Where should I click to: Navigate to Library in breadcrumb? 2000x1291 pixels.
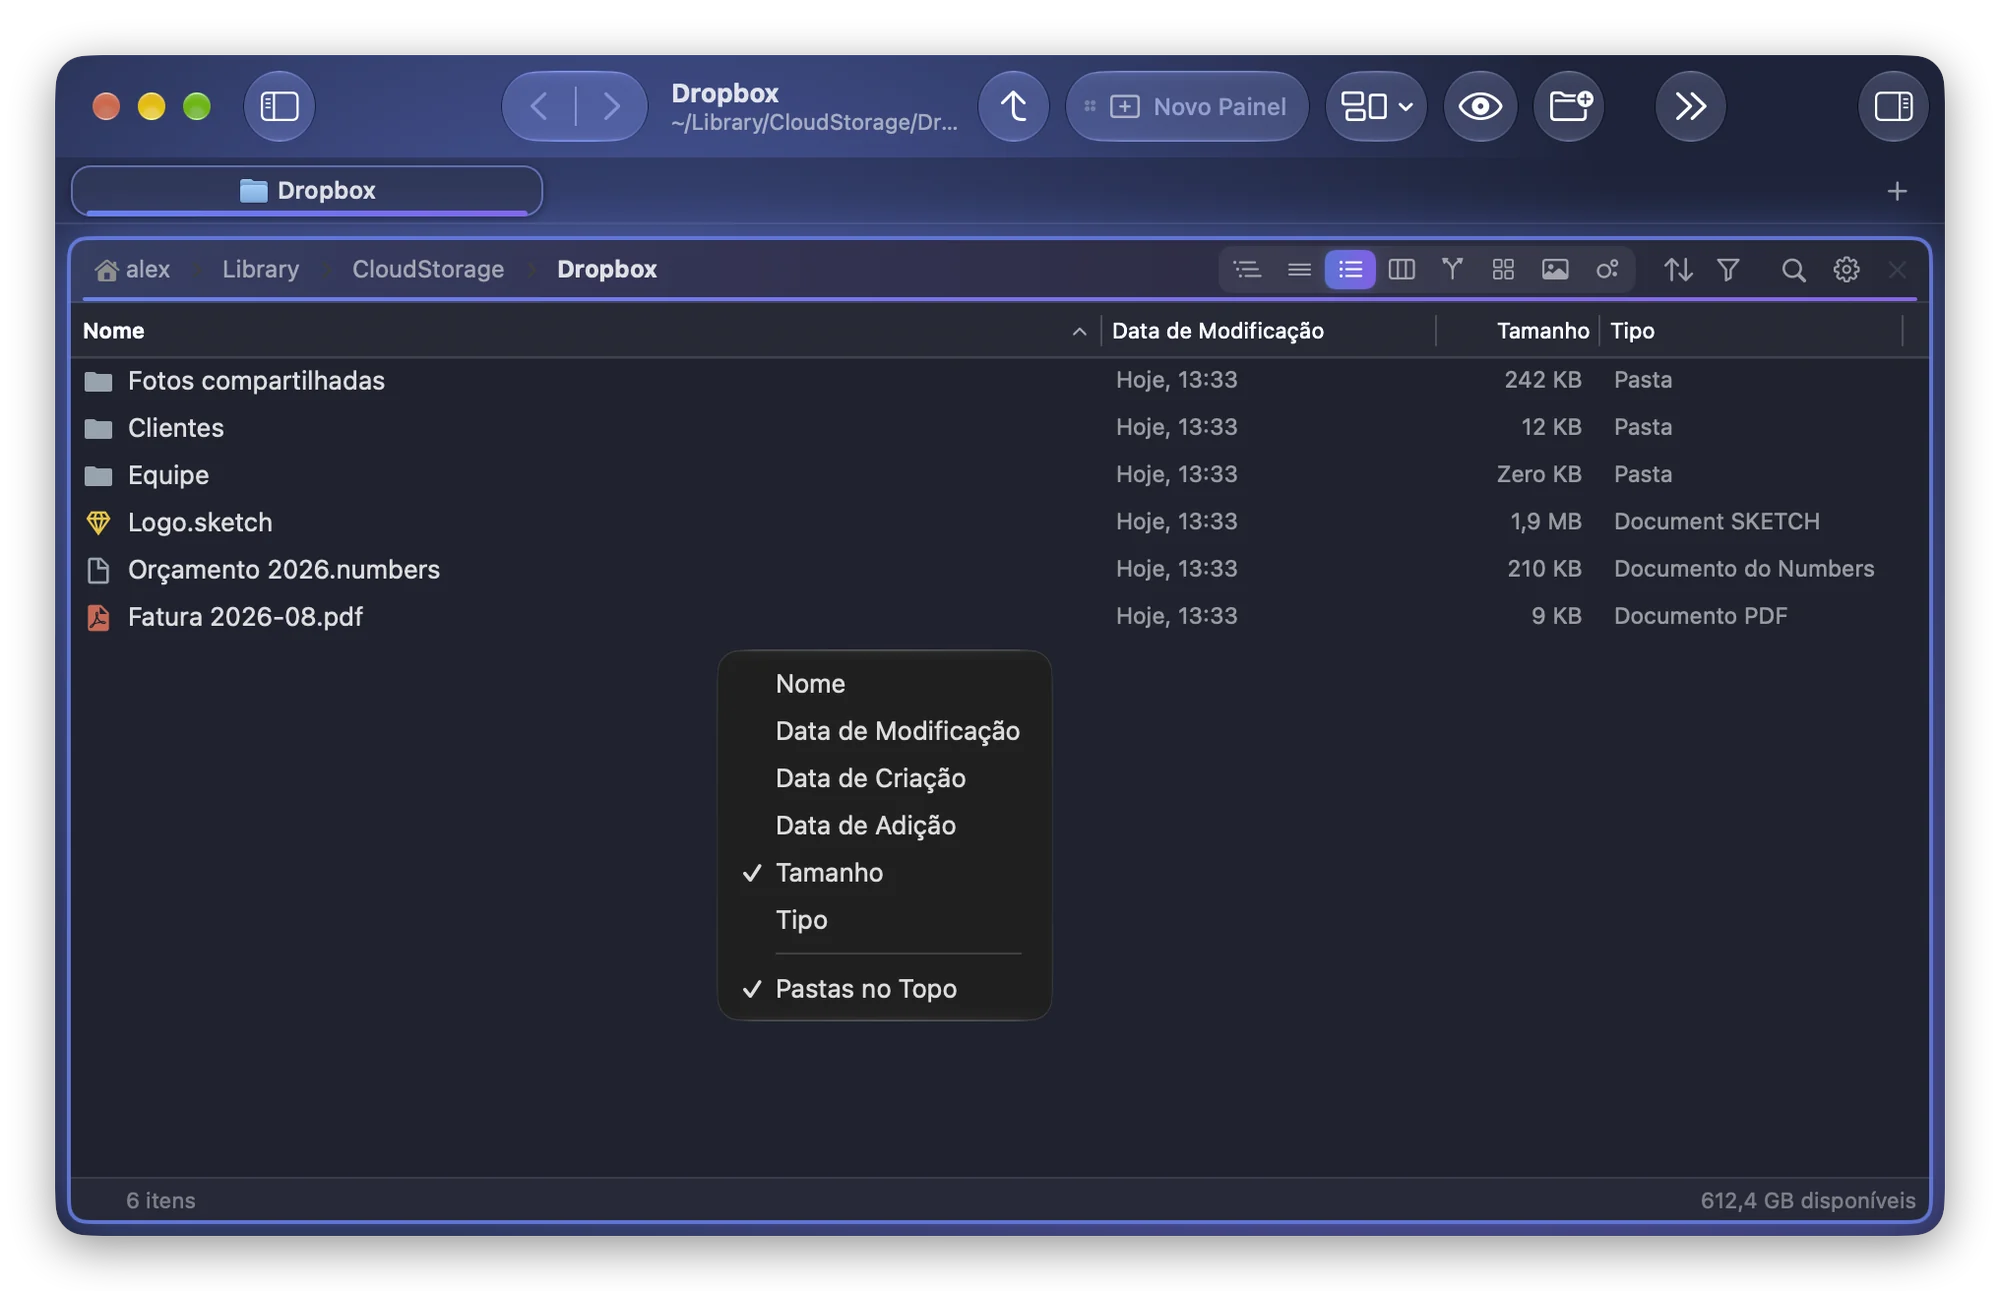click(260, 269)
